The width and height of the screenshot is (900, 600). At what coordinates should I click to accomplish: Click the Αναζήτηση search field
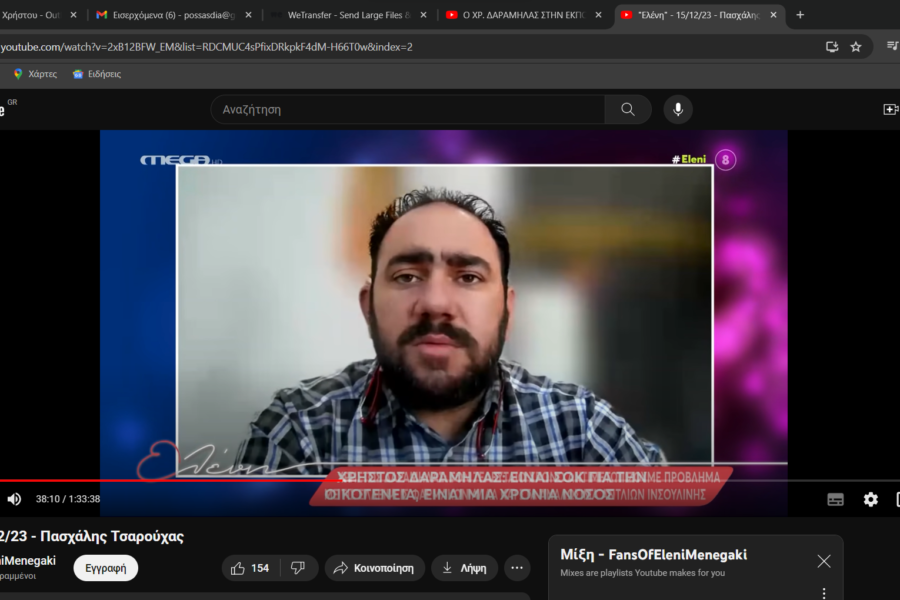point(407,110)
